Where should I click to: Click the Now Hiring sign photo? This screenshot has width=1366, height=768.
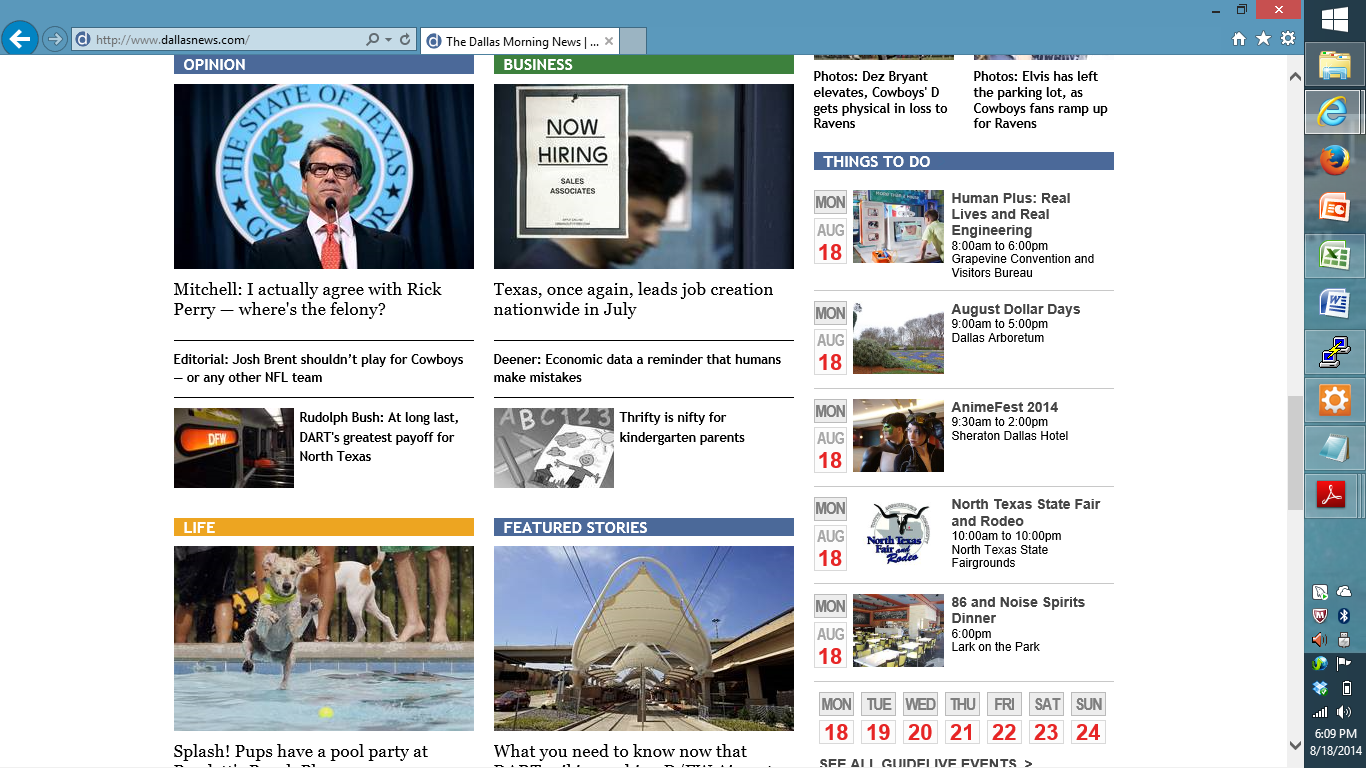coord(644,176)
